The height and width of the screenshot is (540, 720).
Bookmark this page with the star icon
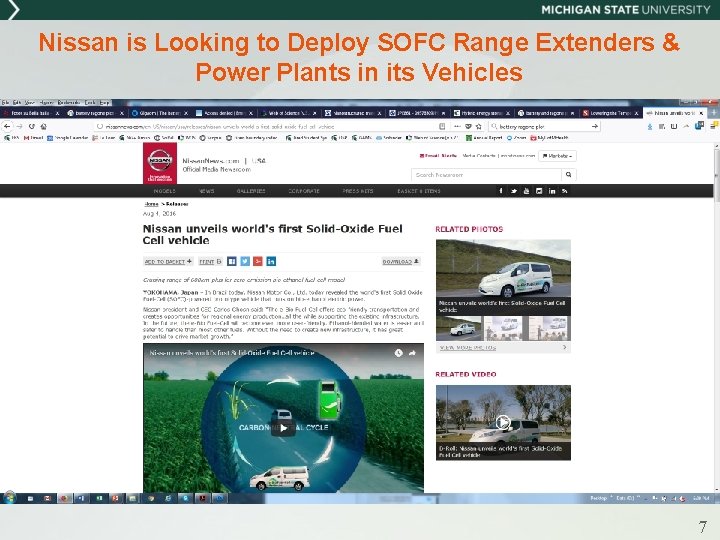click(478, 126)
